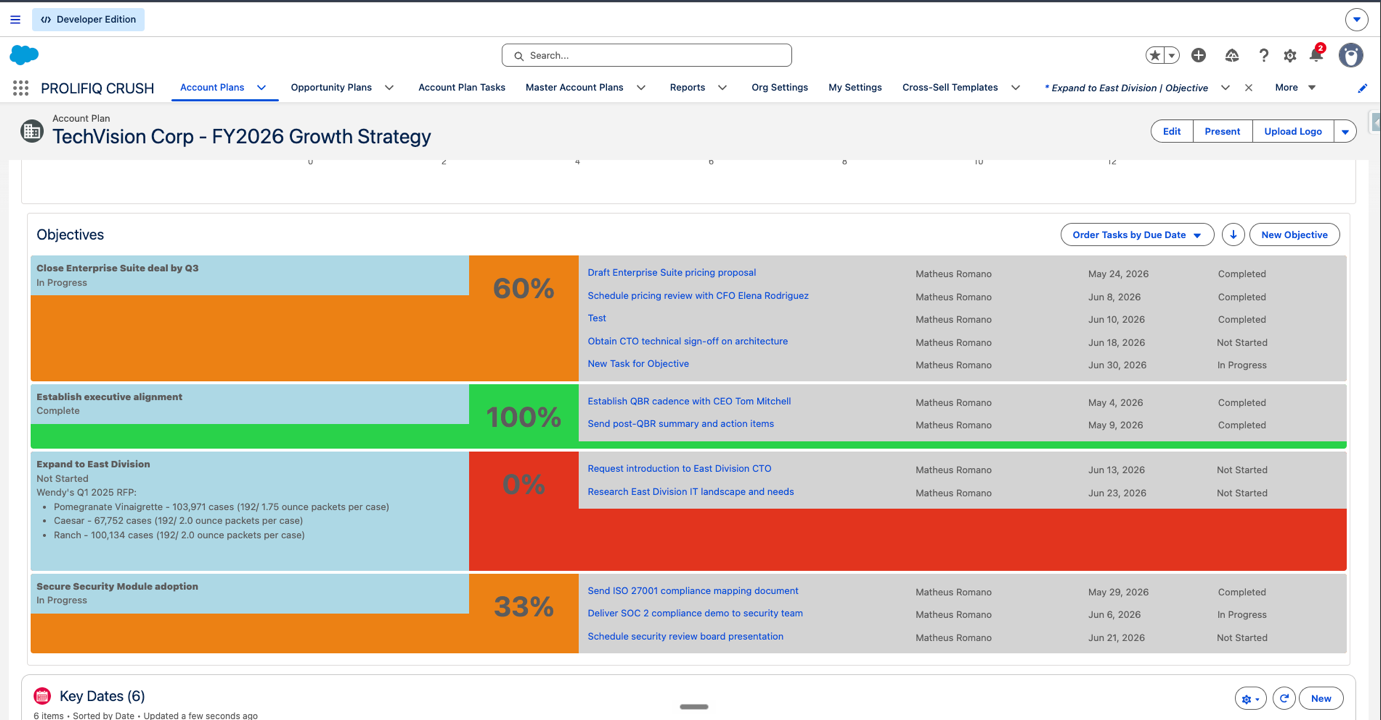
Task: Expand the Cross-Sell Templates chevron
Action: coord(1015,88)
